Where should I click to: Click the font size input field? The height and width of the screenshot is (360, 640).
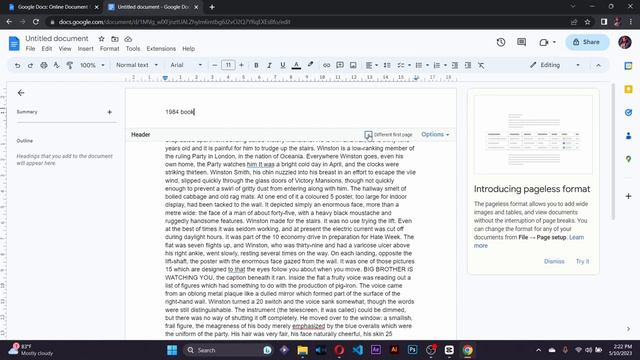tap(228, 65)
